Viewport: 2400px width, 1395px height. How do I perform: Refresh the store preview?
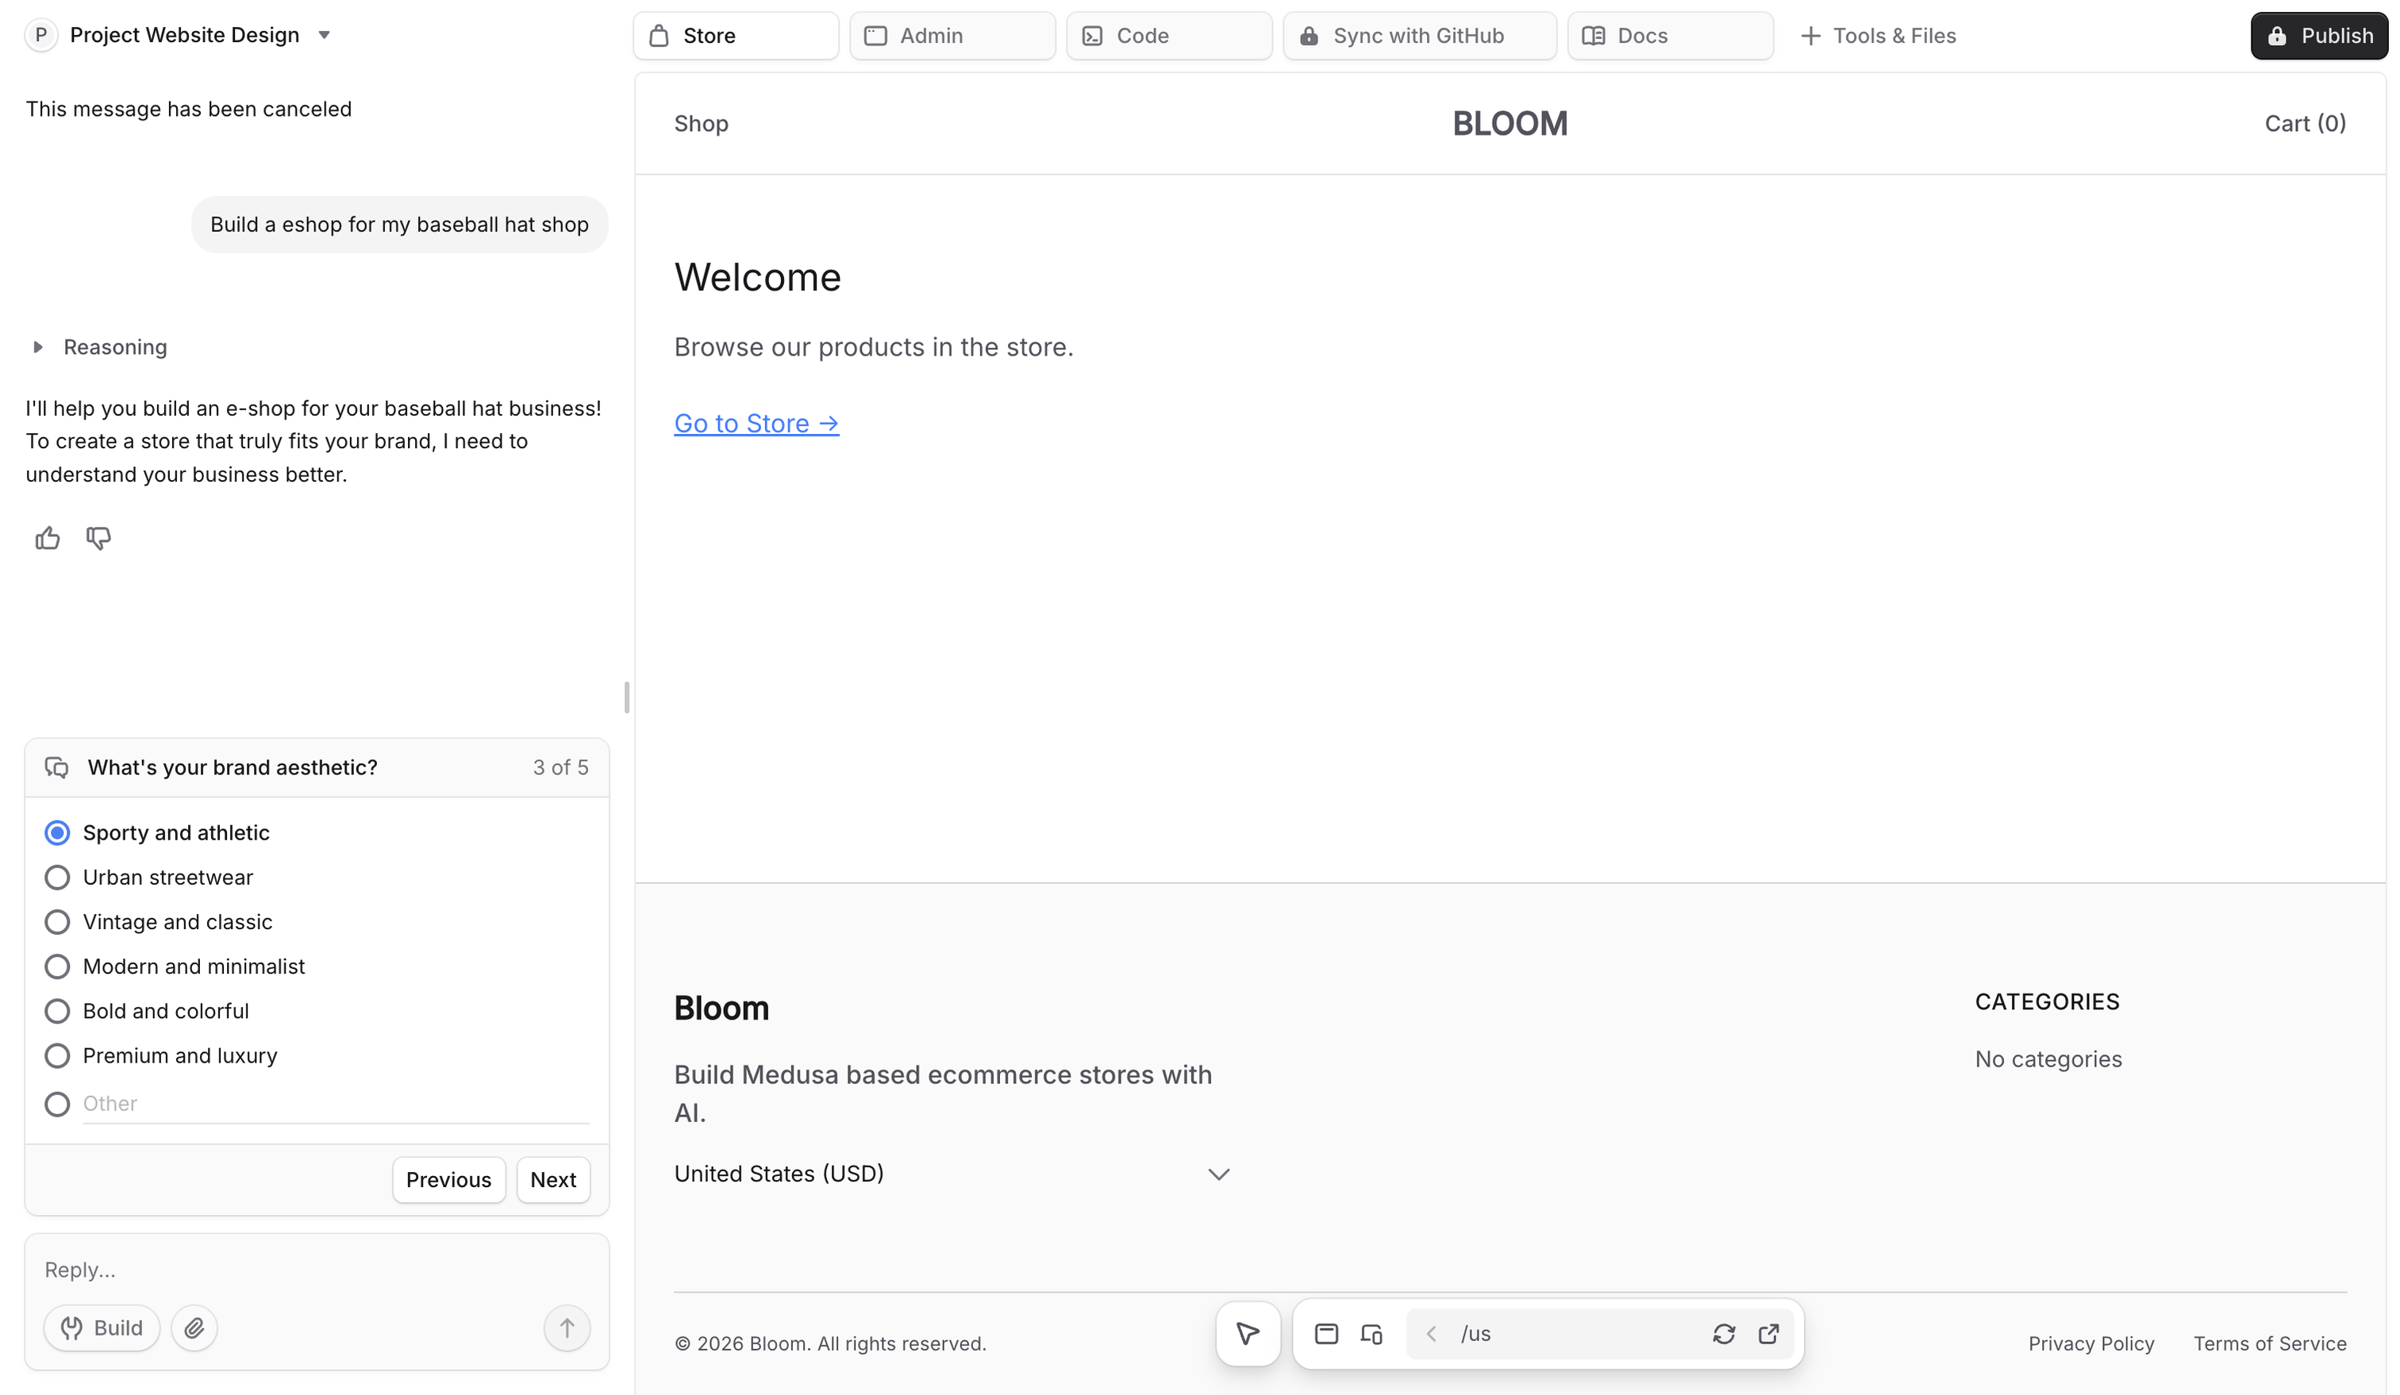point(1723,1333)
